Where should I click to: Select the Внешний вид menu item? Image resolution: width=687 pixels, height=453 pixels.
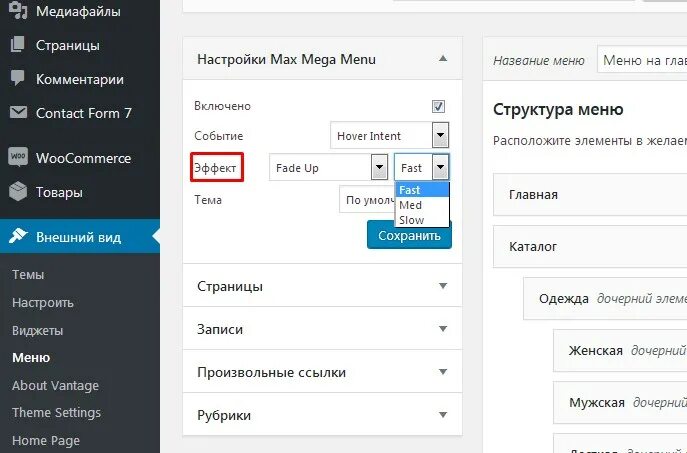pos(80,237)
